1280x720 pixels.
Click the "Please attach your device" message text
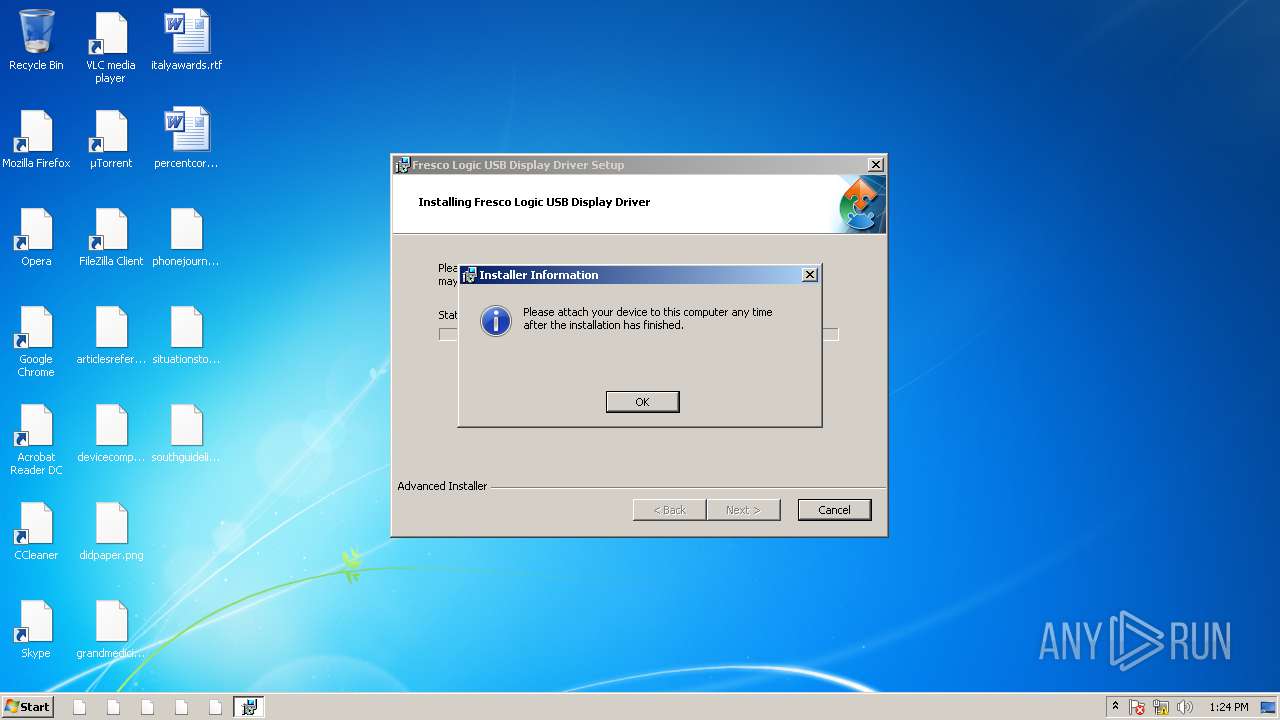[x=648, y=318]
